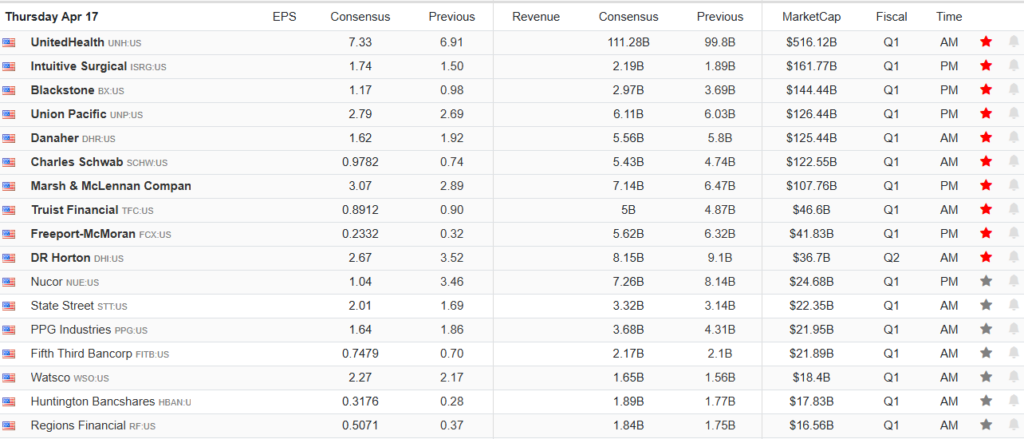Image resolution: width=1024 pixels, height=439 pixels.
Task: Click the red star for UnitedHealth
Action: coord(986,42)
